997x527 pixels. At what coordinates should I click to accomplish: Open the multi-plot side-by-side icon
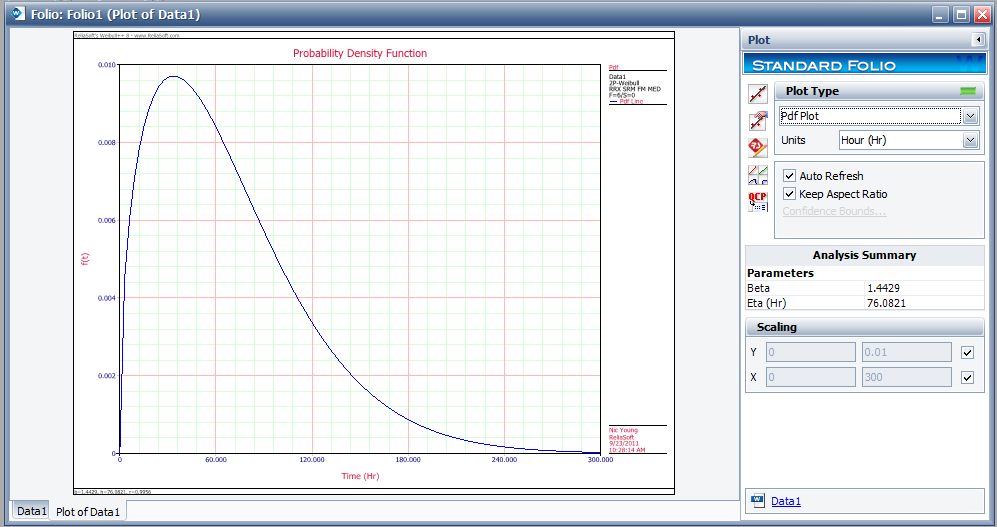pos(758,174)
